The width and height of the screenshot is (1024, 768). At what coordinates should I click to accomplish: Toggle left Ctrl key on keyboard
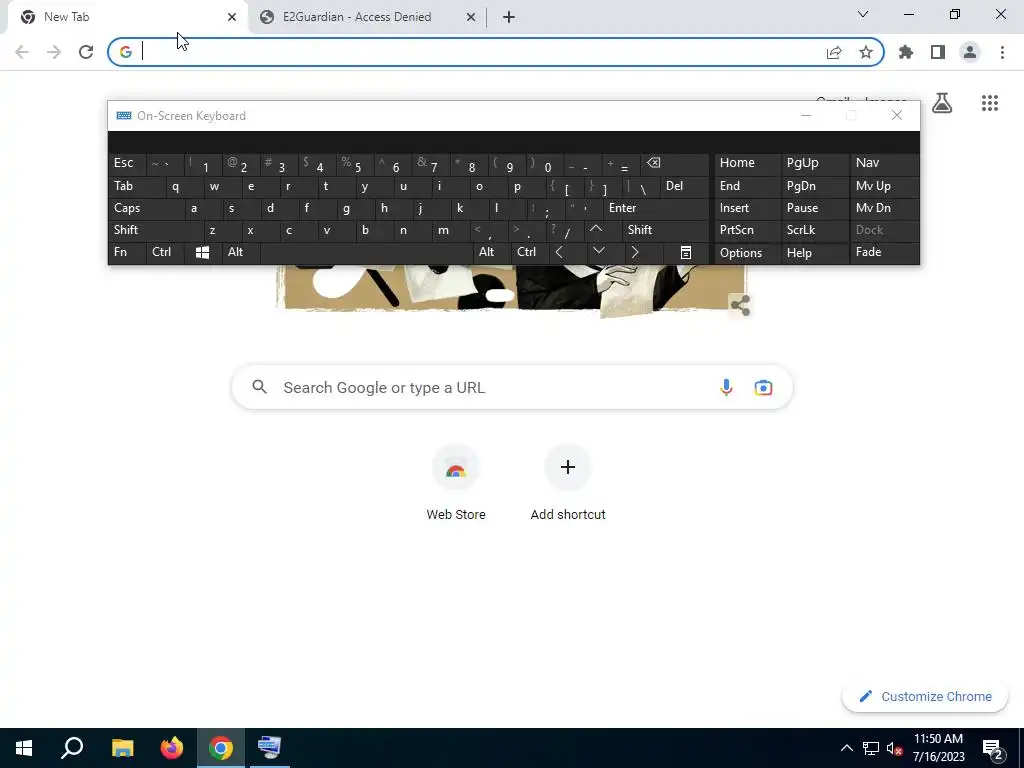[x=165, y=252]
